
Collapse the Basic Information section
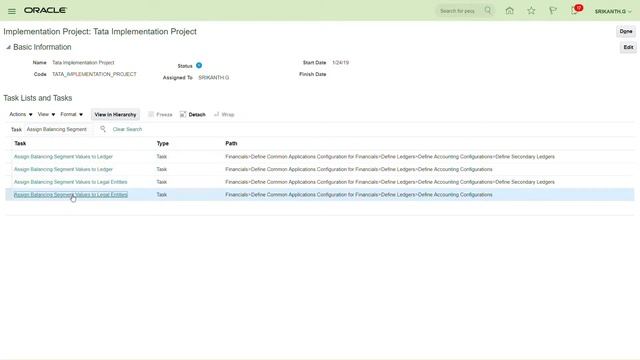8,47
